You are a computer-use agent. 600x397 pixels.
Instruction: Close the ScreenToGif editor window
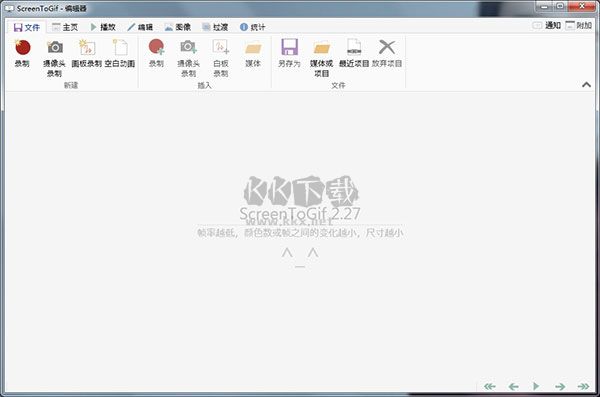582,6
